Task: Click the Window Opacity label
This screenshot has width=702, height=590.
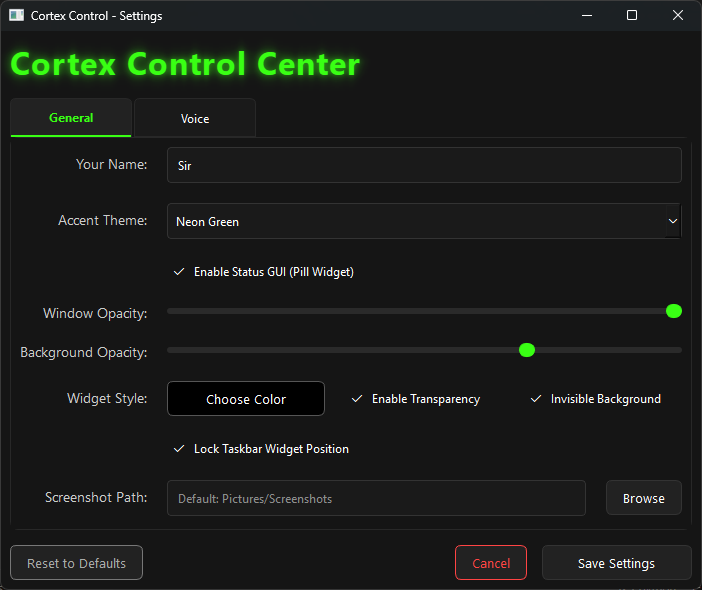Action: click(x=95, y=313)
